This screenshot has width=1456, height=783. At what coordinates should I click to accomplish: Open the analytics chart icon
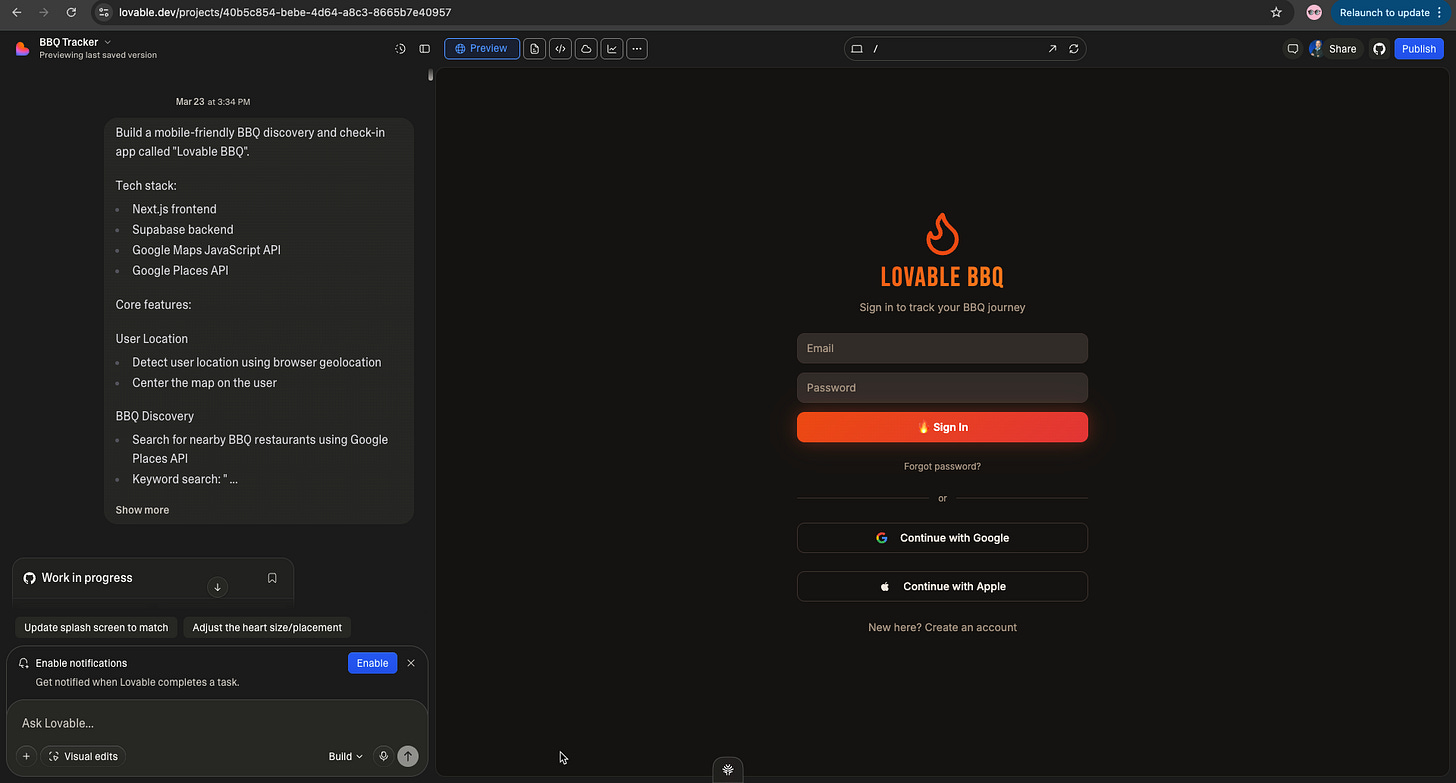(611, 48)
